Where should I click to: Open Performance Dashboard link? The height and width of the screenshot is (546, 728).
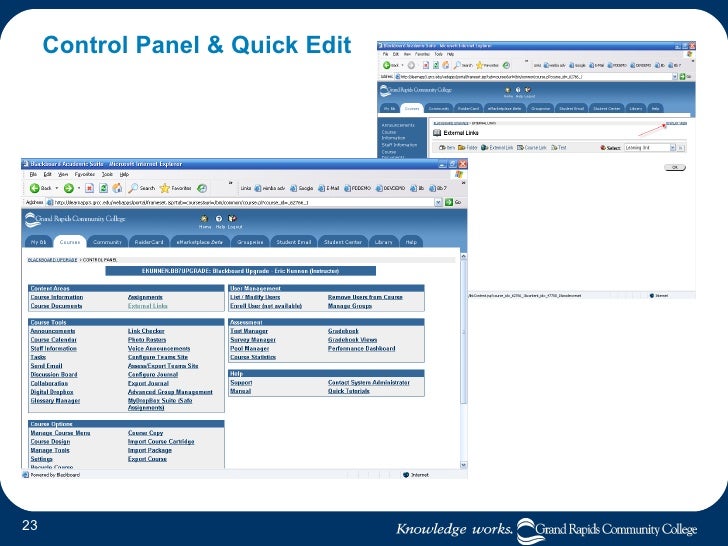[361, 349]
